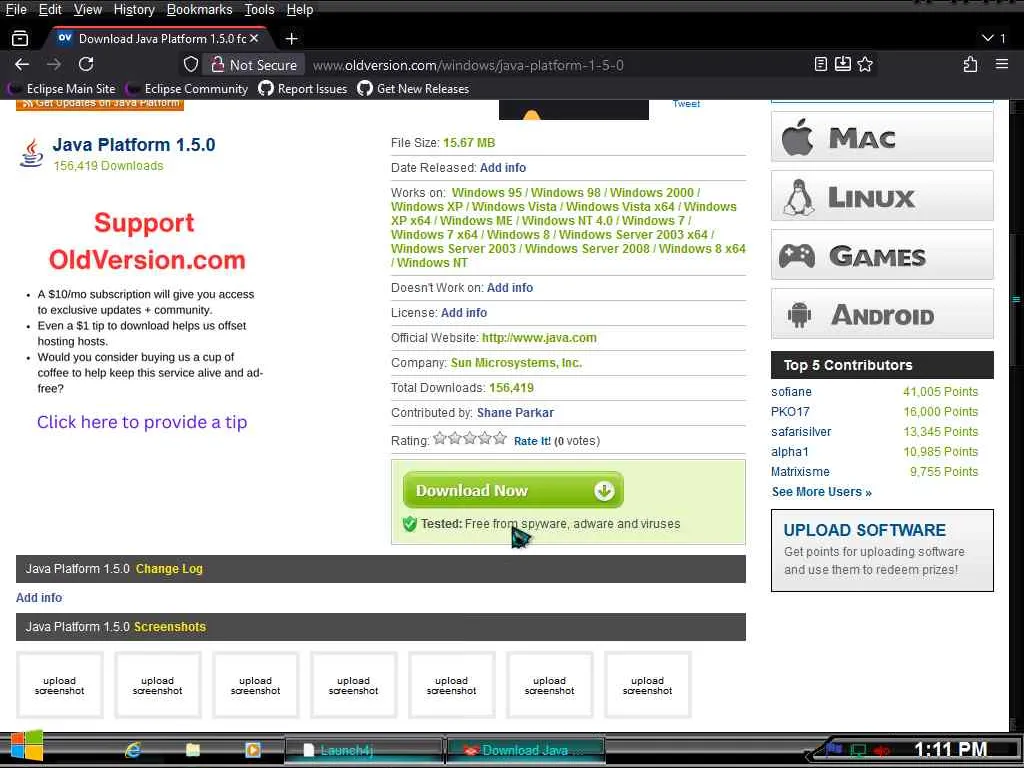Open the tracking protection shield icon
1024x768 pixels.
(x=191, y=64)
